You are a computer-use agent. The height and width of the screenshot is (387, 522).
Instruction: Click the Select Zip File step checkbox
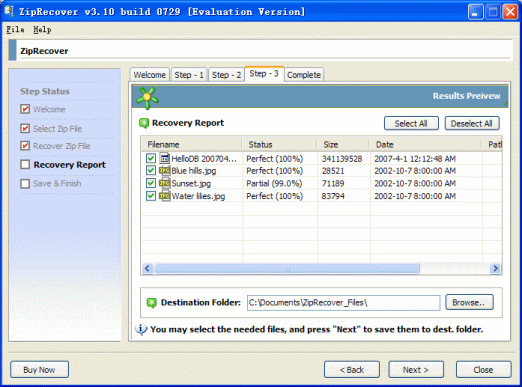coord(25,128)
